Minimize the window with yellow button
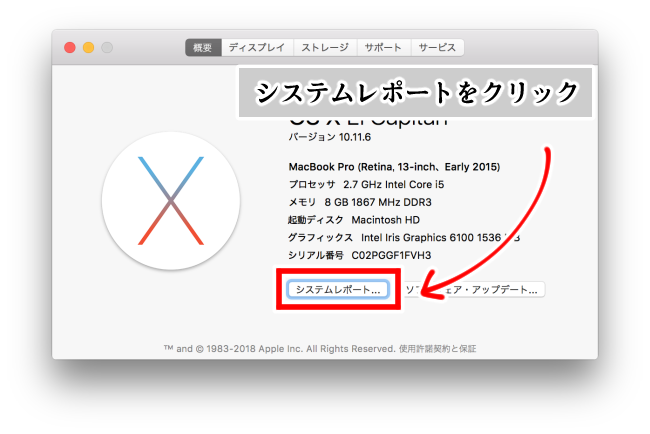650x434 pixels. click(88, 48)
